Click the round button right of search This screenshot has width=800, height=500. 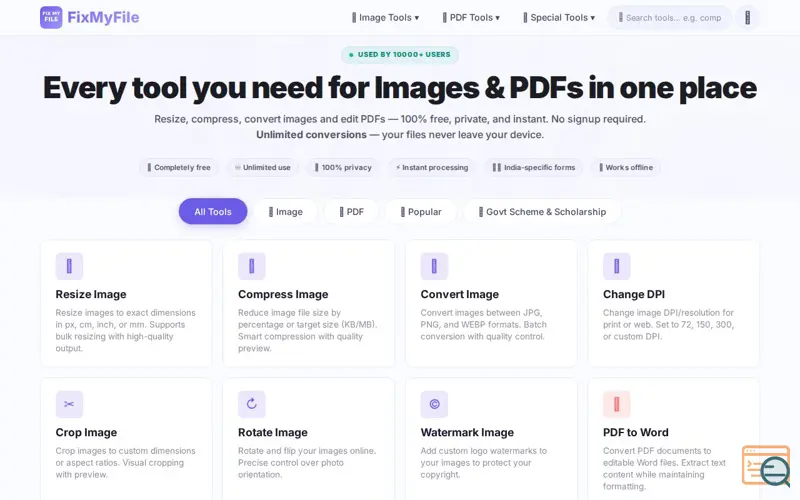click(x=747, y=18)
